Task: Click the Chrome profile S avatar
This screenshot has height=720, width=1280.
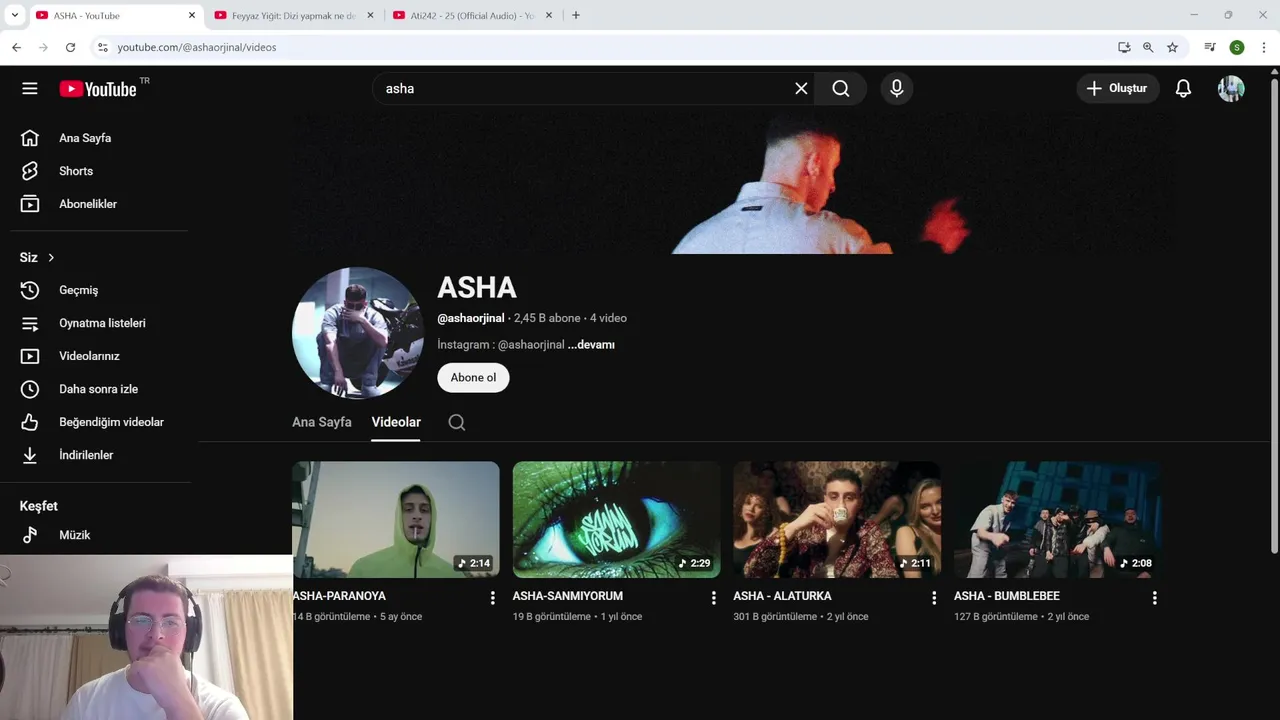Action: tap(1237, 47)
